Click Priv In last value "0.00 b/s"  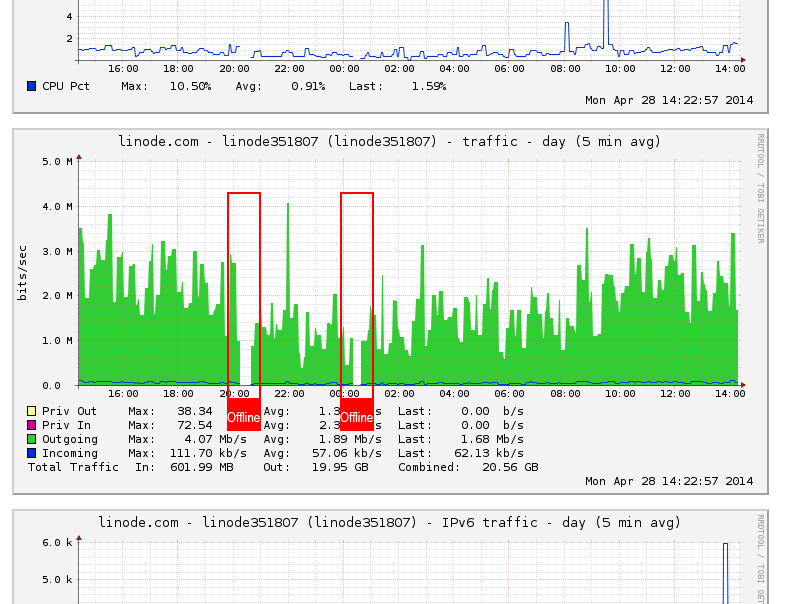tap(492, 425)
